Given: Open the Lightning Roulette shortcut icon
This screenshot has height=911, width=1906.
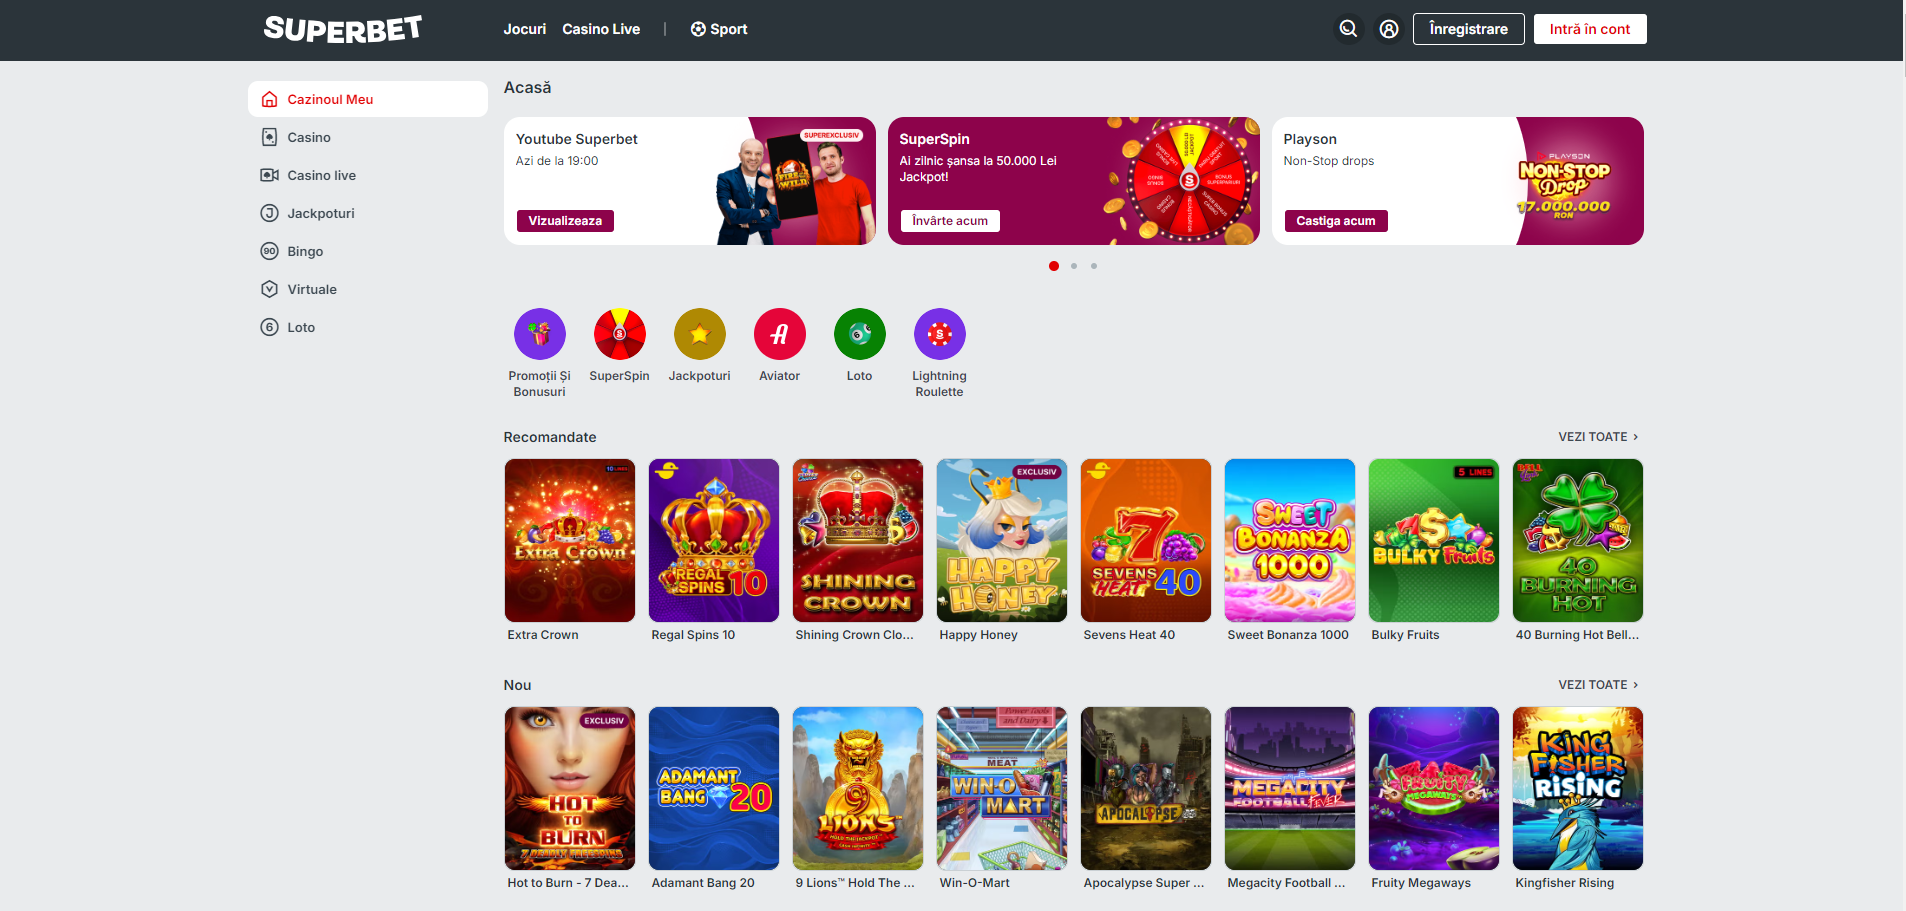Looking at the screenshot, I should pyautogui.click(x=939, y=334).
